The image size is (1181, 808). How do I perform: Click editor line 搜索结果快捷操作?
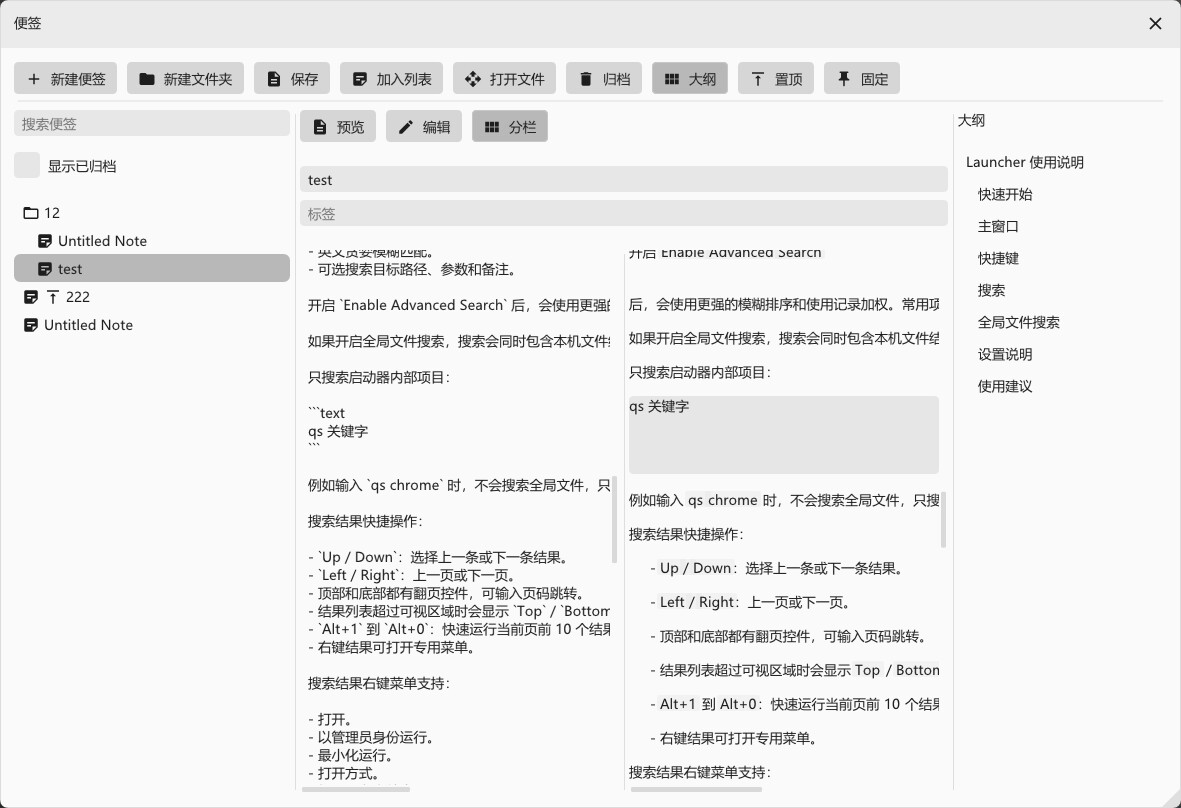[x=365, y=521]
